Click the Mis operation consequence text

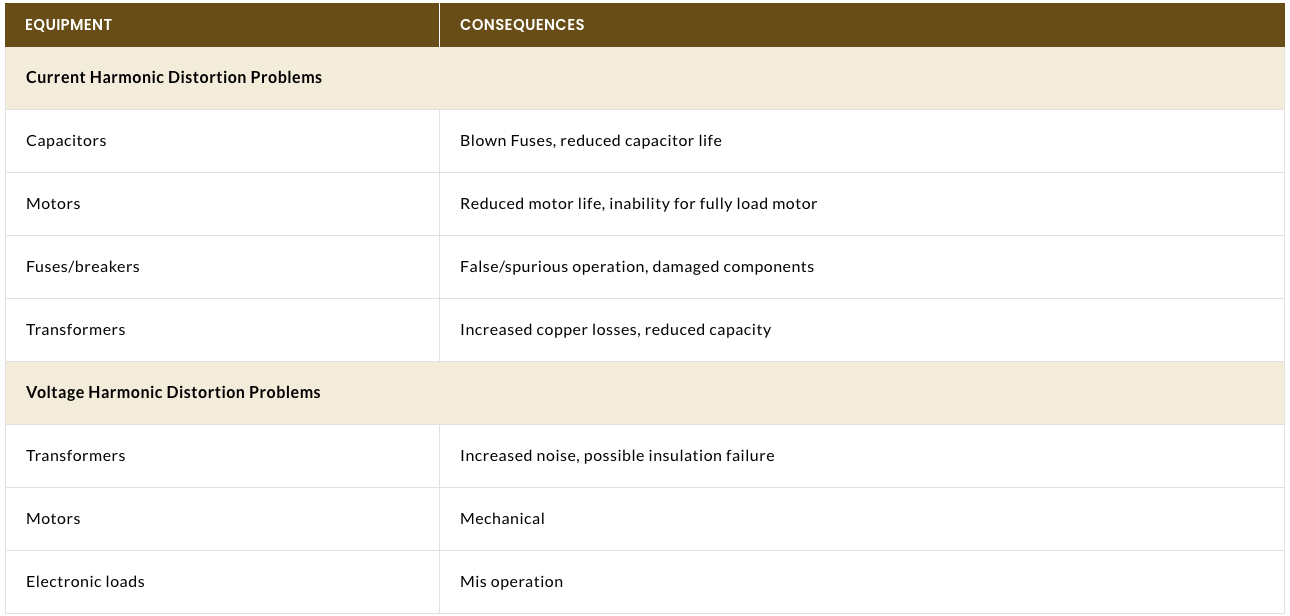pyautogui.click(x=511, y=582)
